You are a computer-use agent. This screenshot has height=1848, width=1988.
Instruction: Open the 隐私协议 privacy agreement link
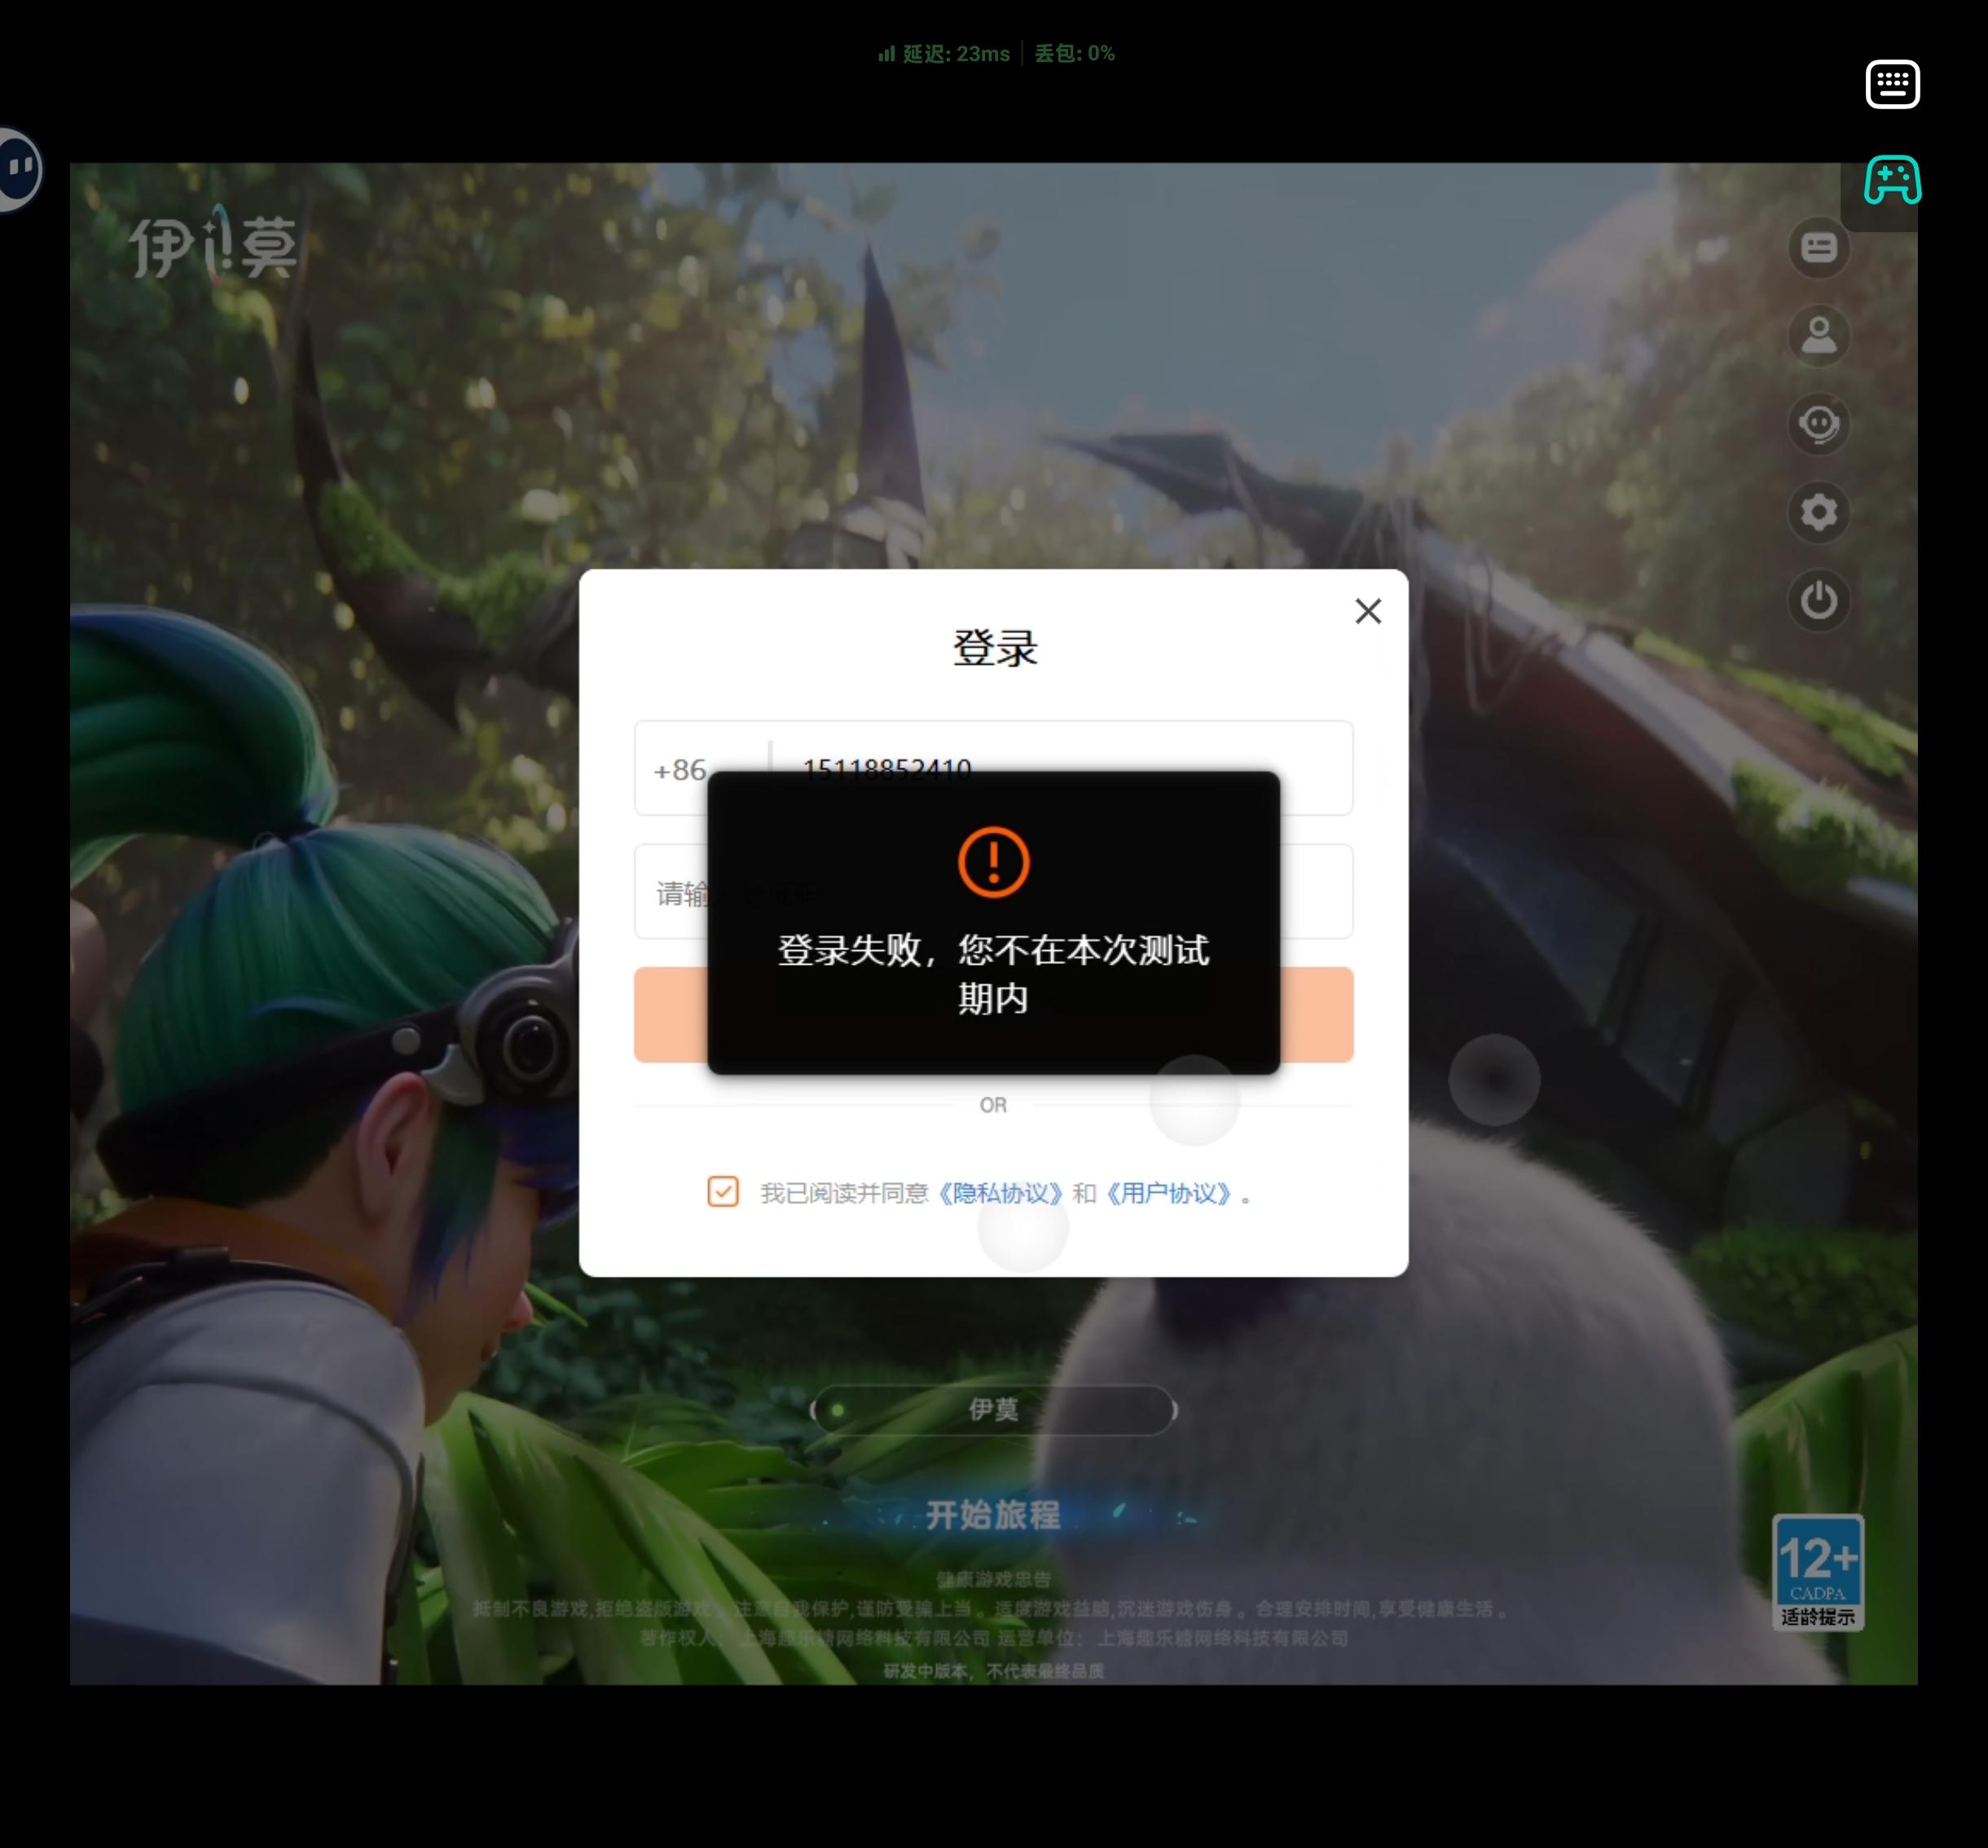[1000, 1193]
